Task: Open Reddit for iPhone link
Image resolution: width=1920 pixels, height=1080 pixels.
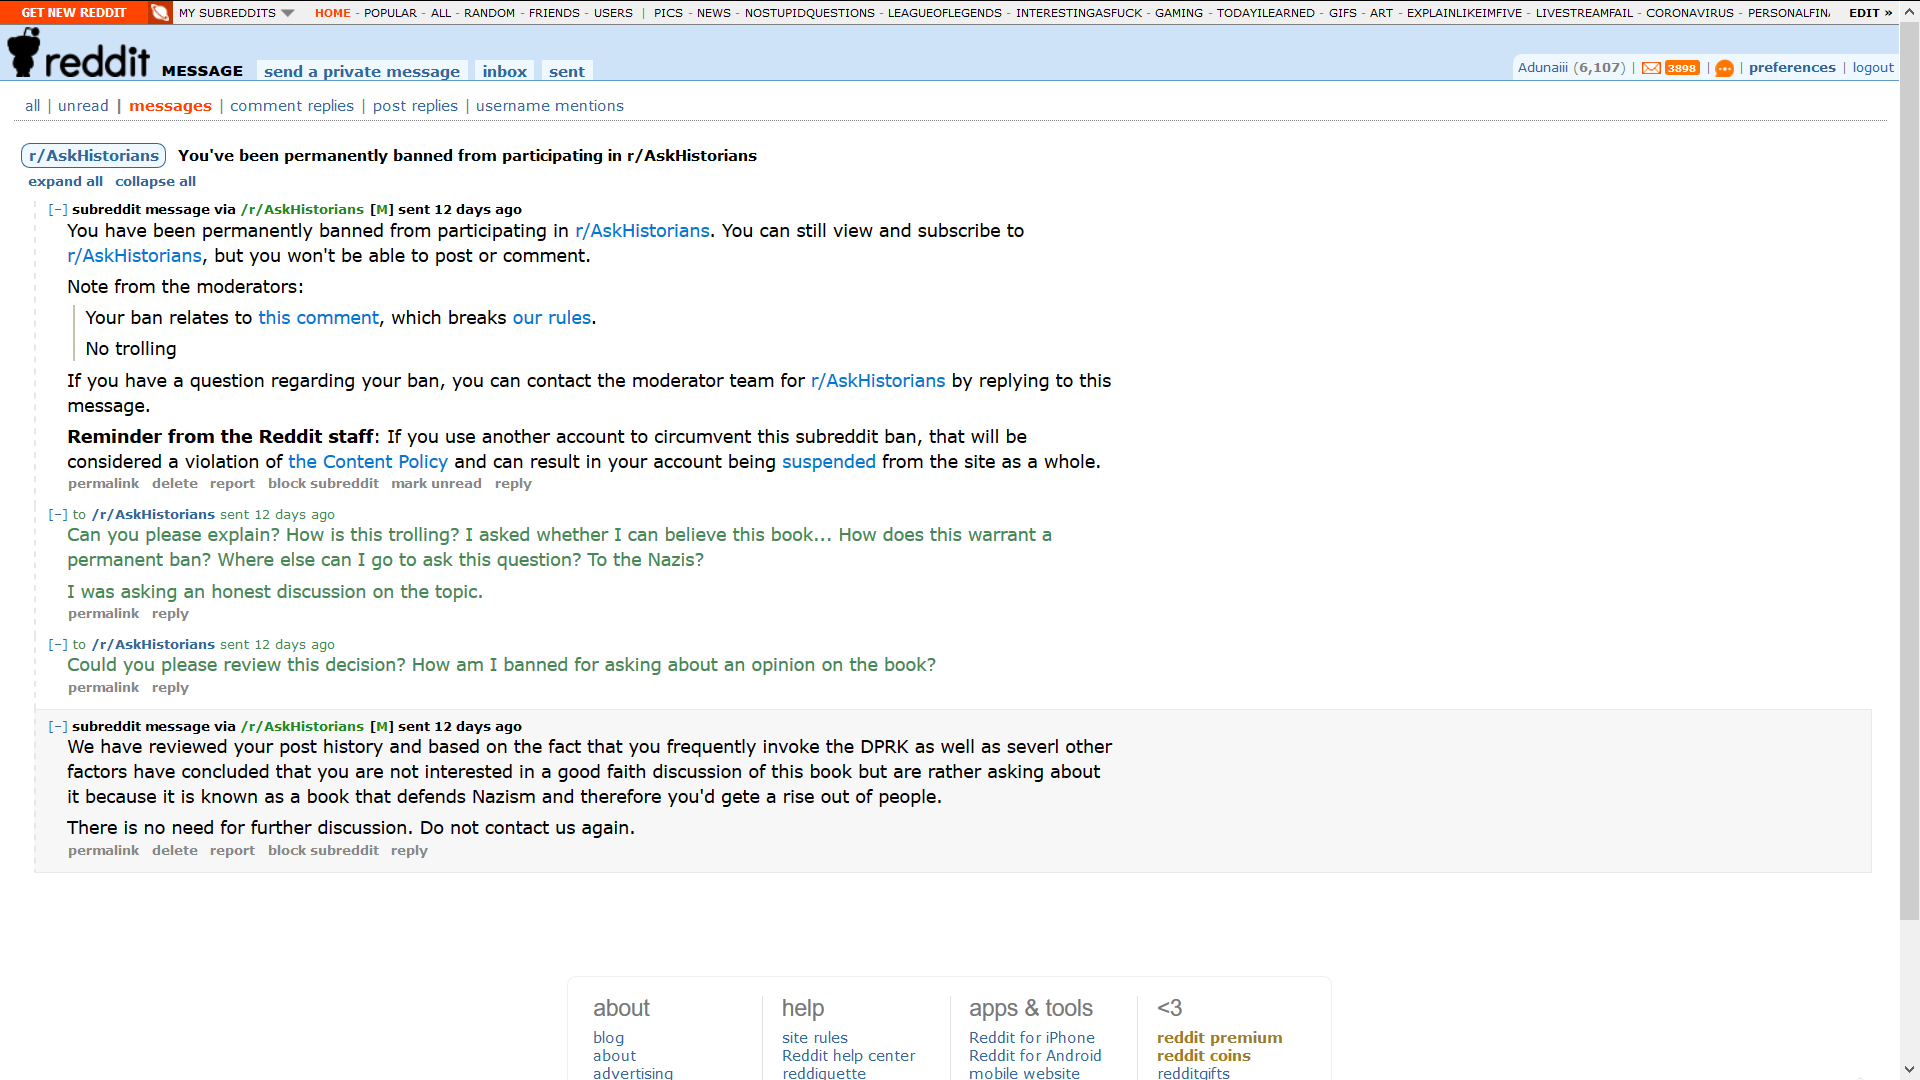Action: 1031,1038
